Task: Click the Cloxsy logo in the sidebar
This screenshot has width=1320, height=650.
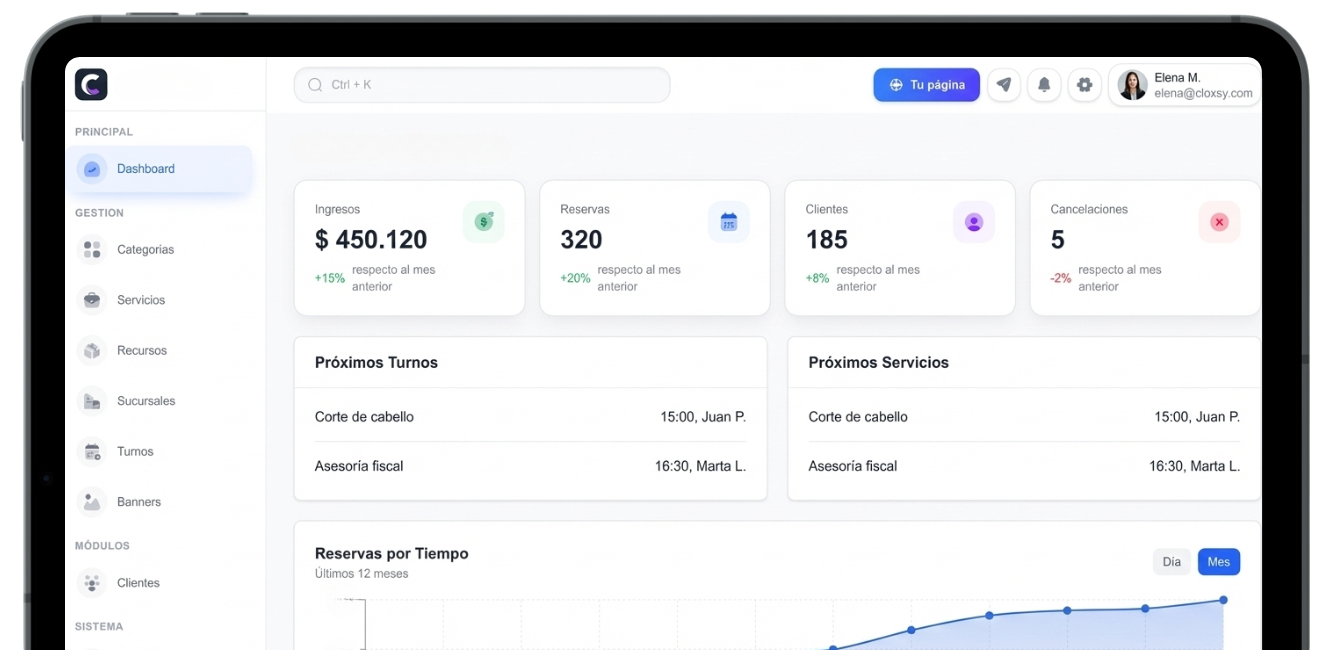Action: click(91, 85)
